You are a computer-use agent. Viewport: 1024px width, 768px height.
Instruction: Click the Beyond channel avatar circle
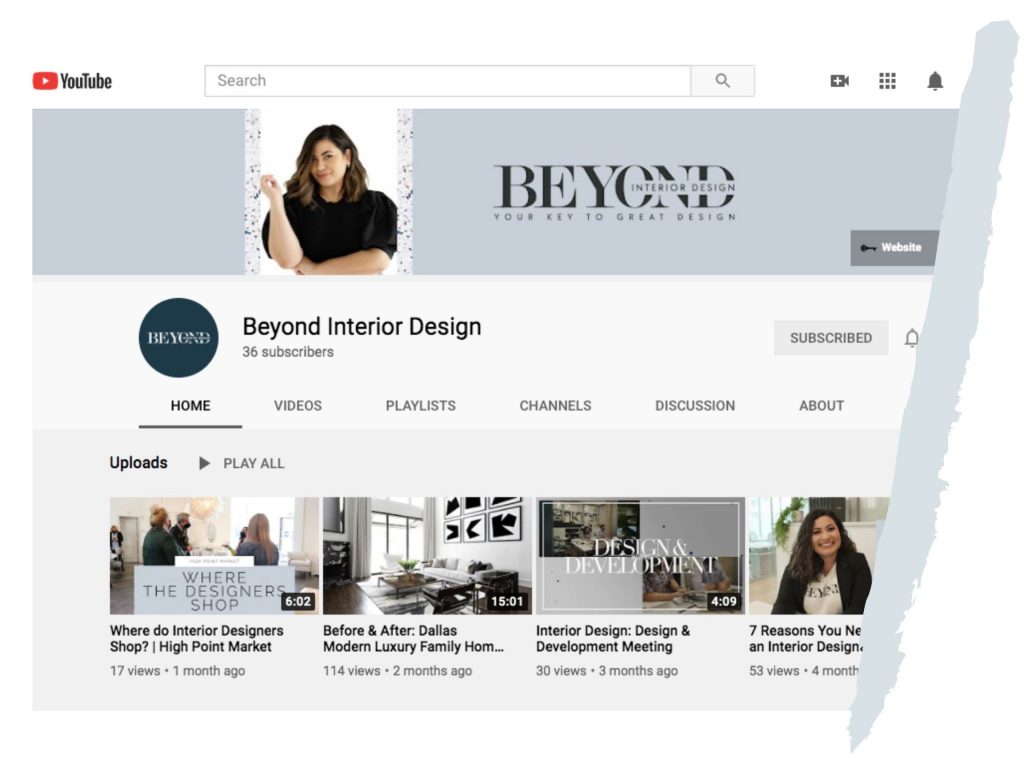(x=178, y=338)
